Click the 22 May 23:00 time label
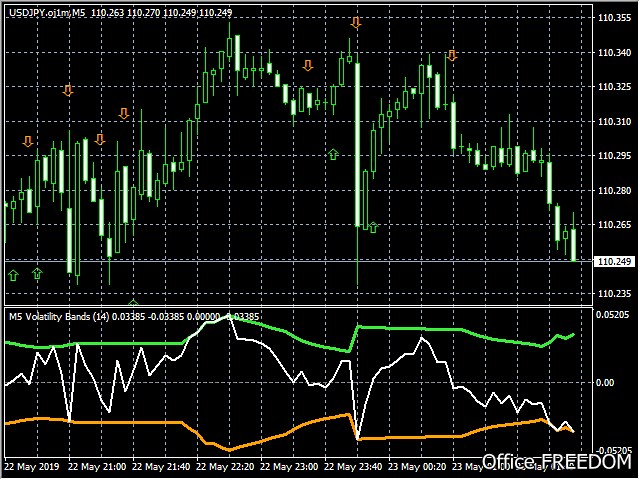Image resolution: width=640 pixels, height=480 pixels. click(x=289, y=467)
